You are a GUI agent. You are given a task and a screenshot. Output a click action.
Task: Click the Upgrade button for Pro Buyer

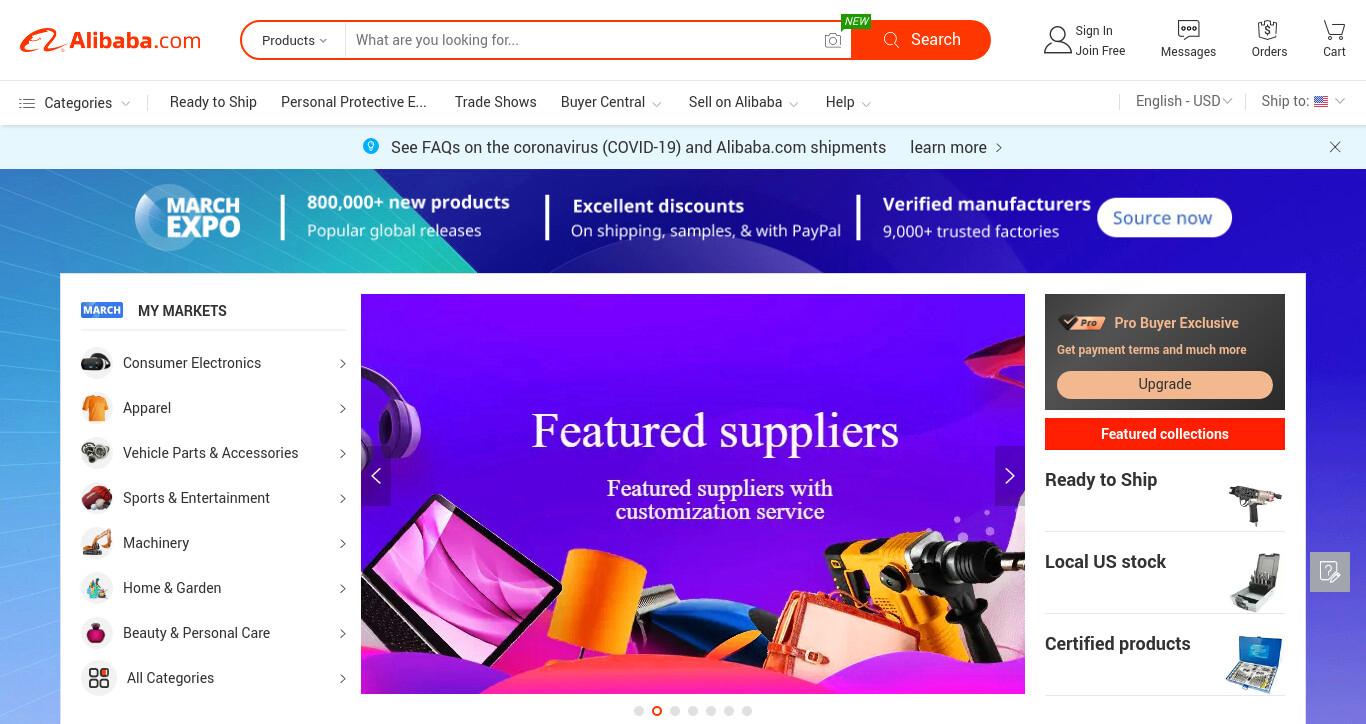tap(1165, 384)
